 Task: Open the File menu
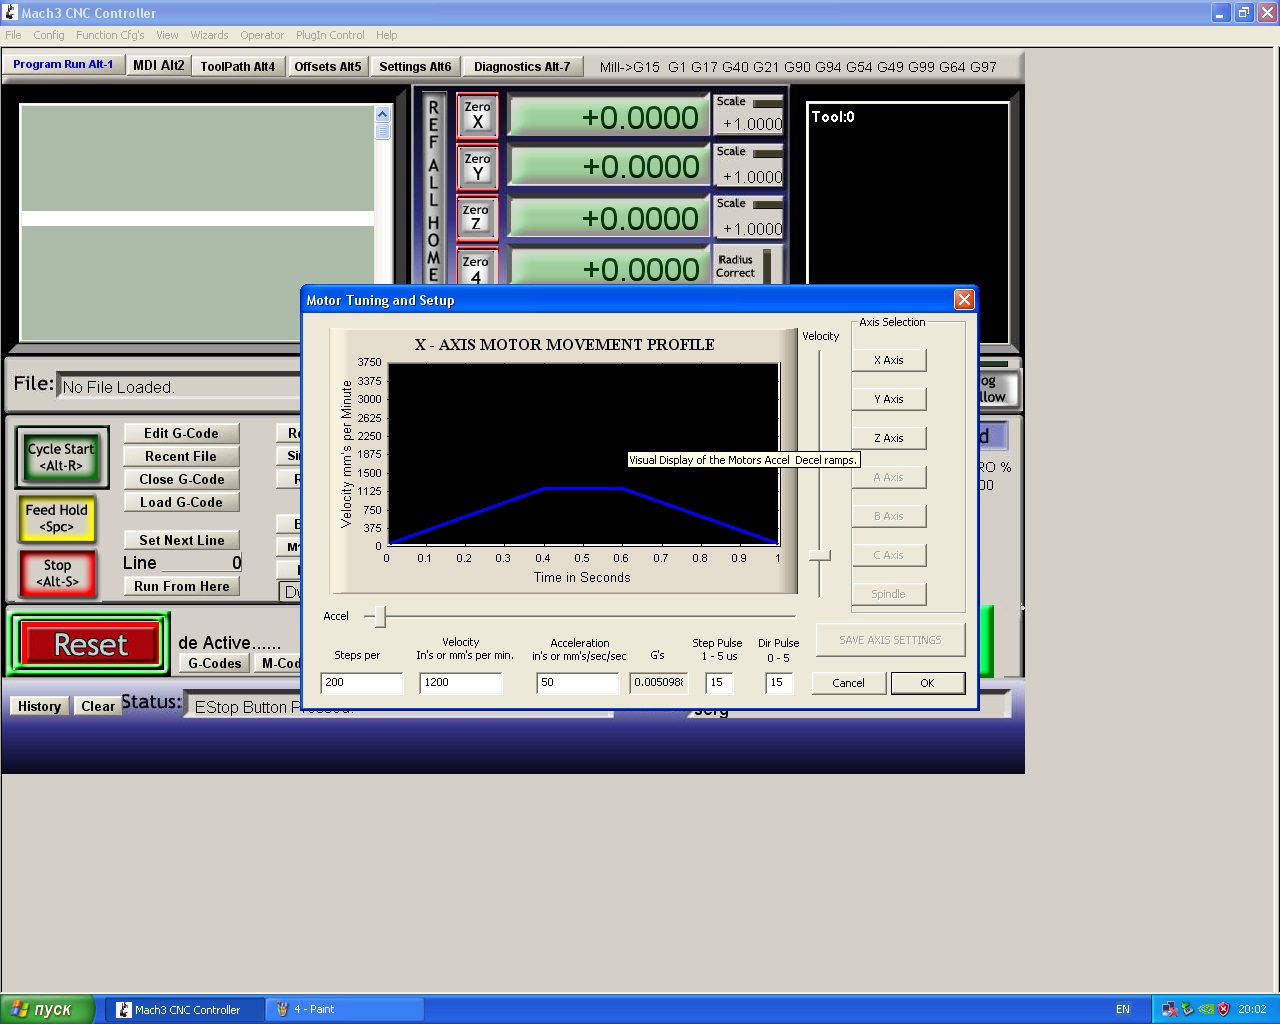click(x=13, y=35)
